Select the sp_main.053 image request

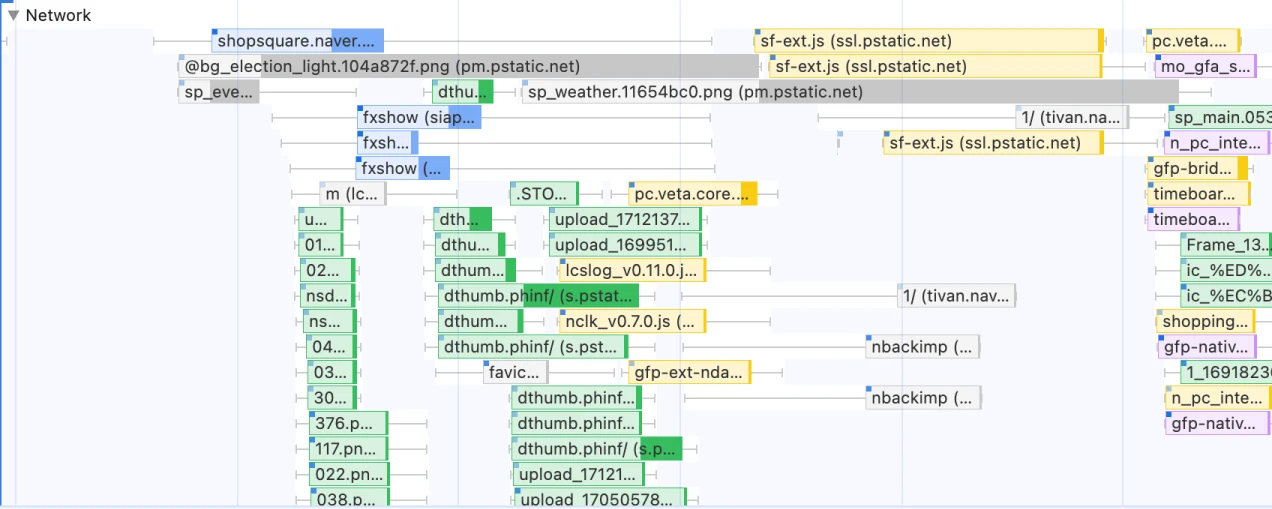pos(1218,118)
